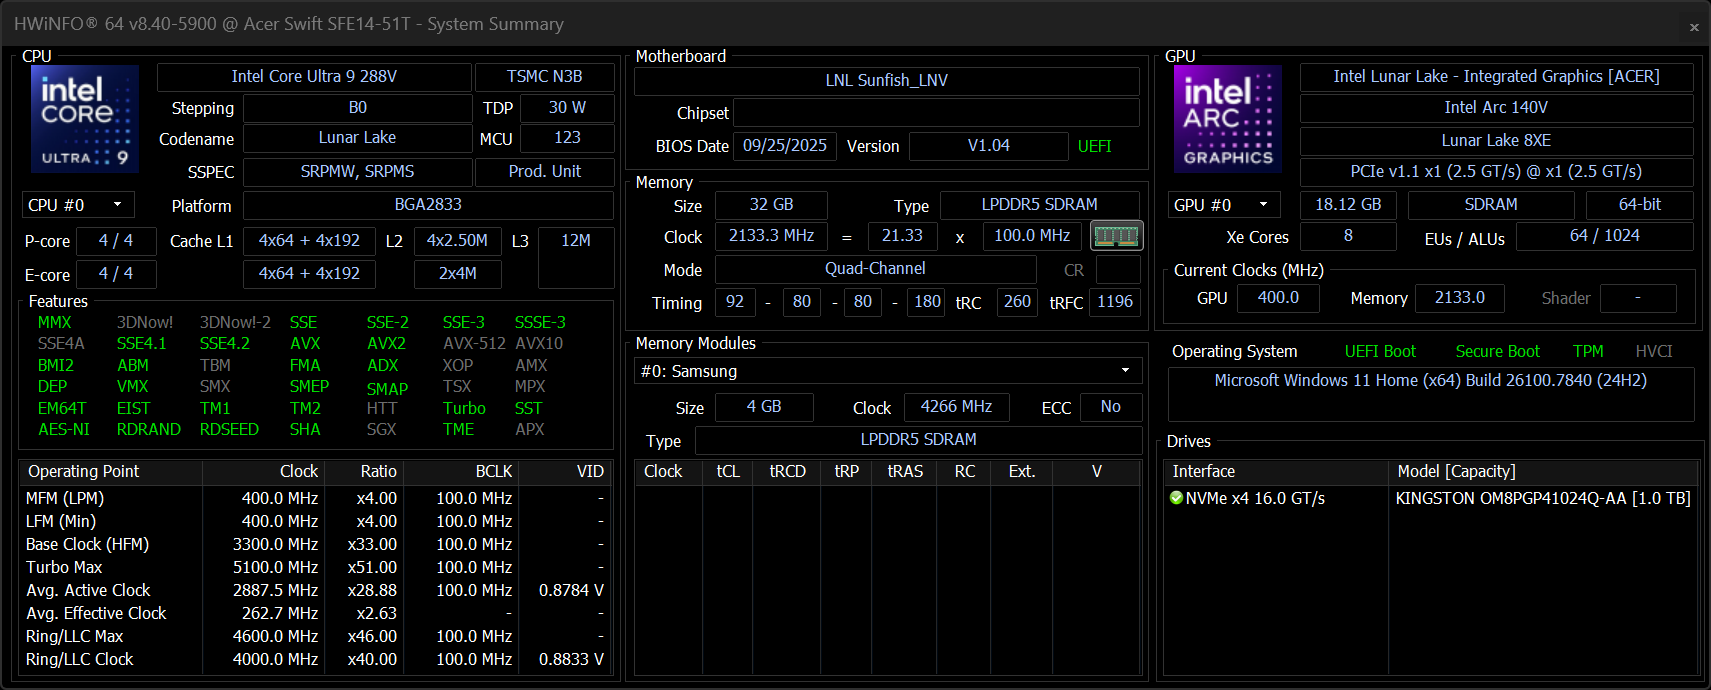Click the motherboard name LNL Sunfish_LNV
The height and width of the screenshot is (690, 1711).
click(x=887, y=81)
